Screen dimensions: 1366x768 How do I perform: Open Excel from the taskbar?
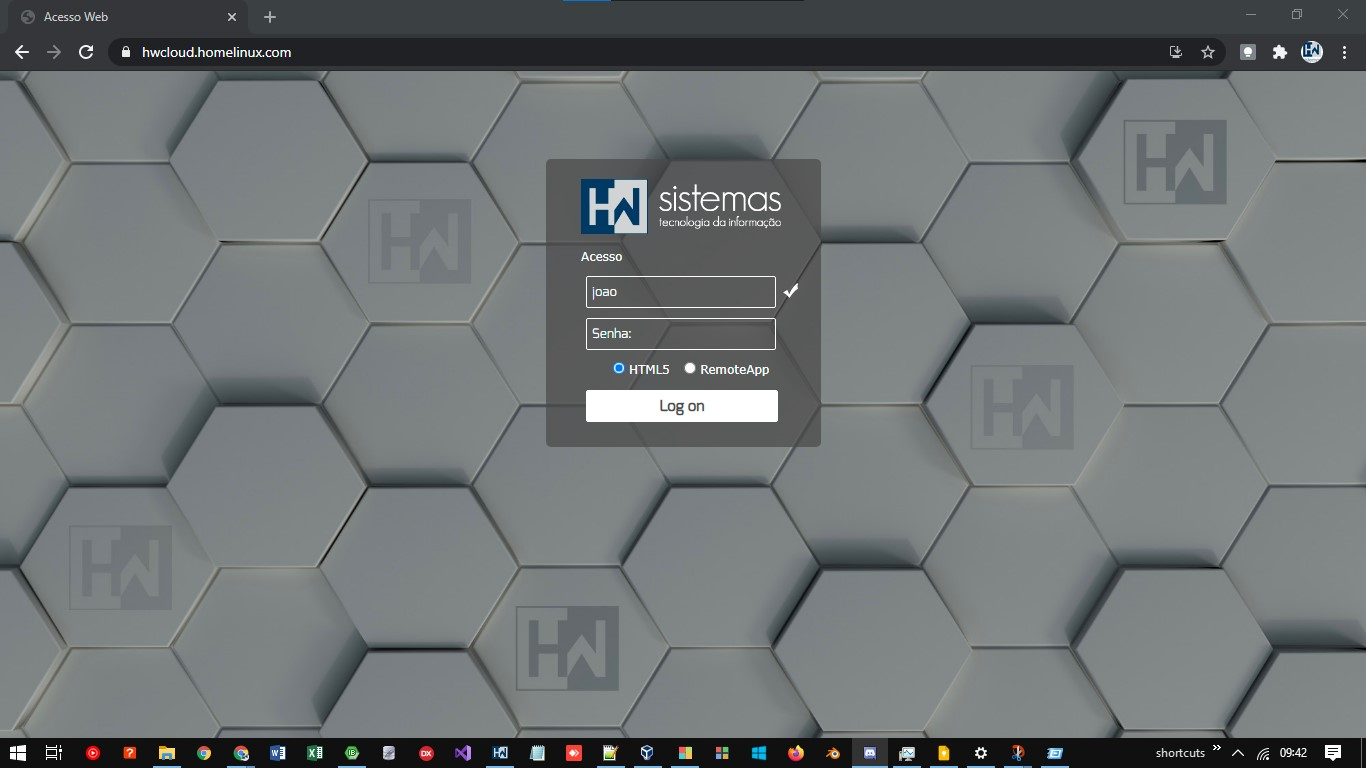coord(315,753)
